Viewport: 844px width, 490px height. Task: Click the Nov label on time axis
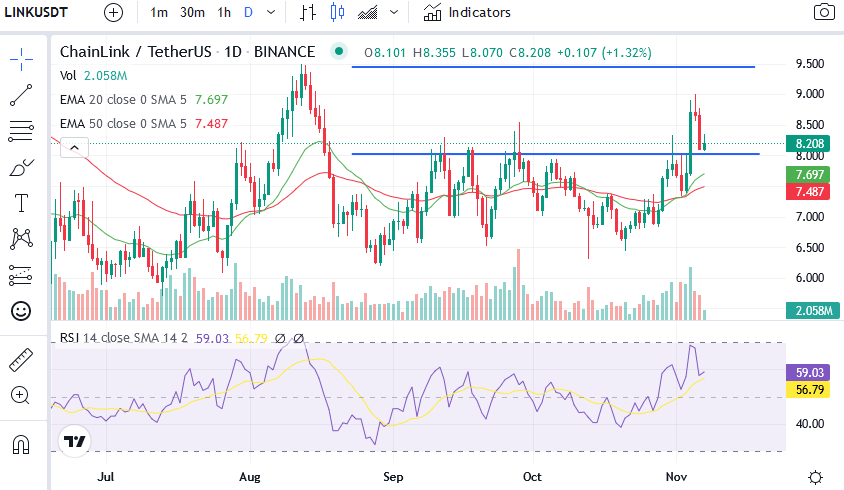pos(676,477)
